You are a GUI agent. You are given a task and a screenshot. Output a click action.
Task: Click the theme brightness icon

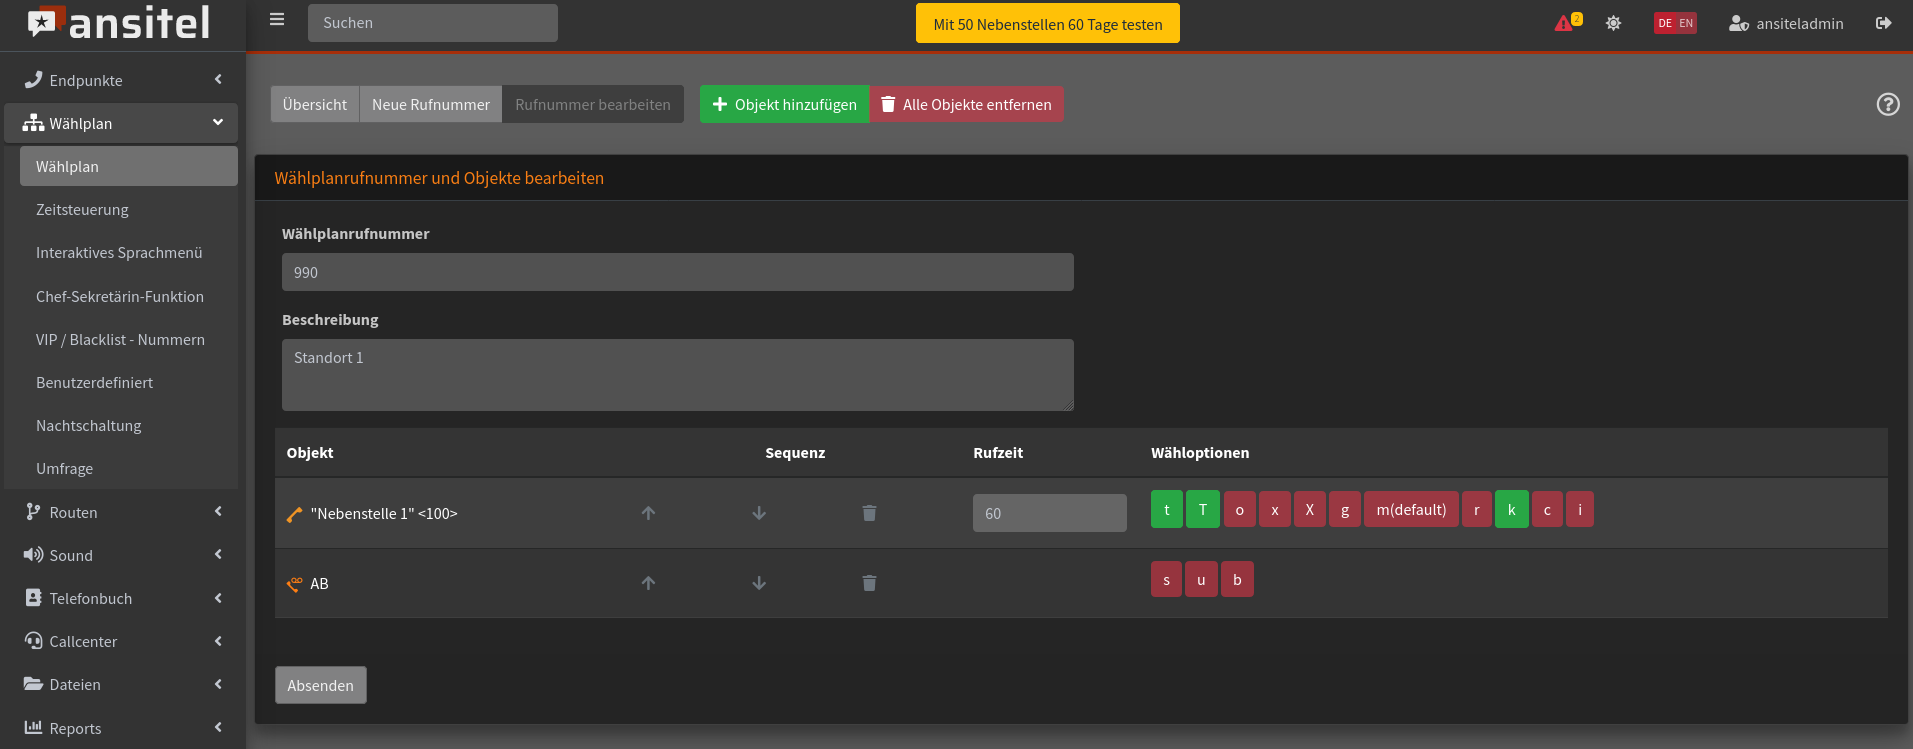click(x=1613, y=23)
